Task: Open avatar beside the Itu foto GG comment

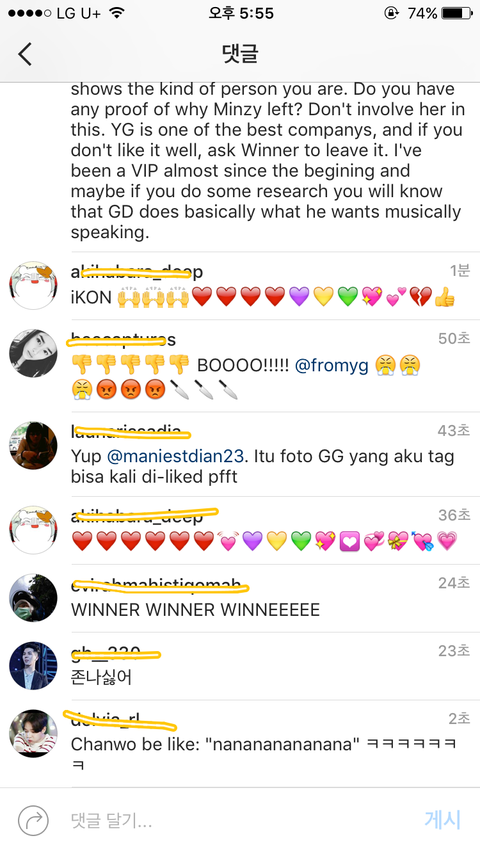Action: pyautogui.click(x=33, y=446)
